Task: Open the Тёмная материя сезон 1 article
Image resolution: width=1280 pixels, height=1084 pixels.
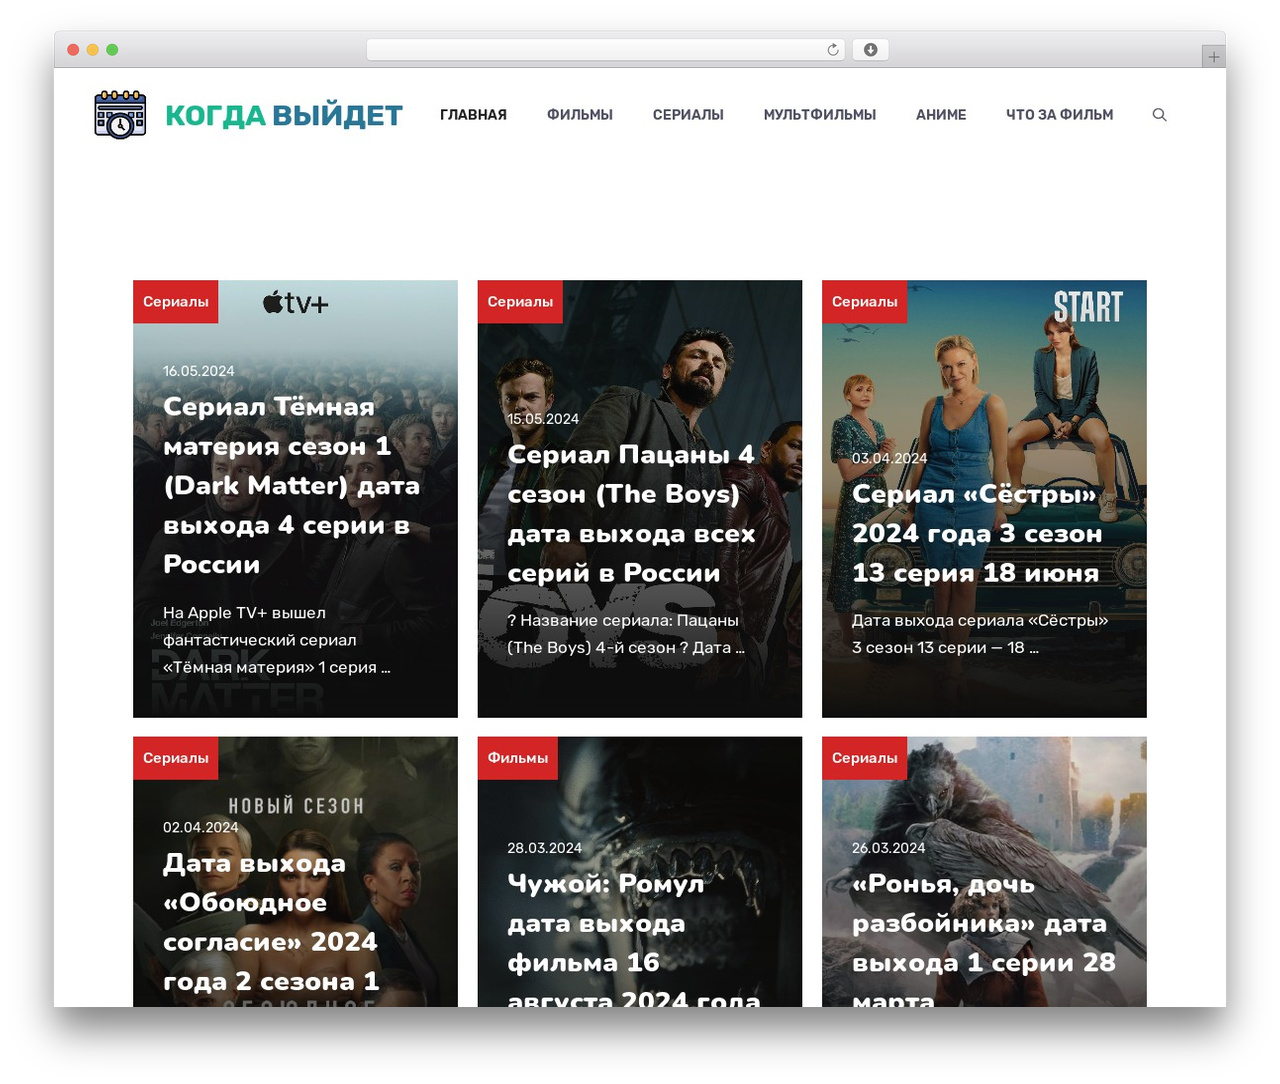Action: pyautogui.click(x=291, y=485)
